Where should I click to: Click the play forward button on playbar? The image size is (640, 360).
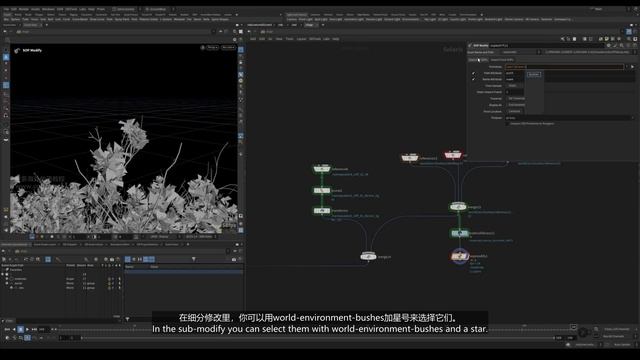coord(27,329)
